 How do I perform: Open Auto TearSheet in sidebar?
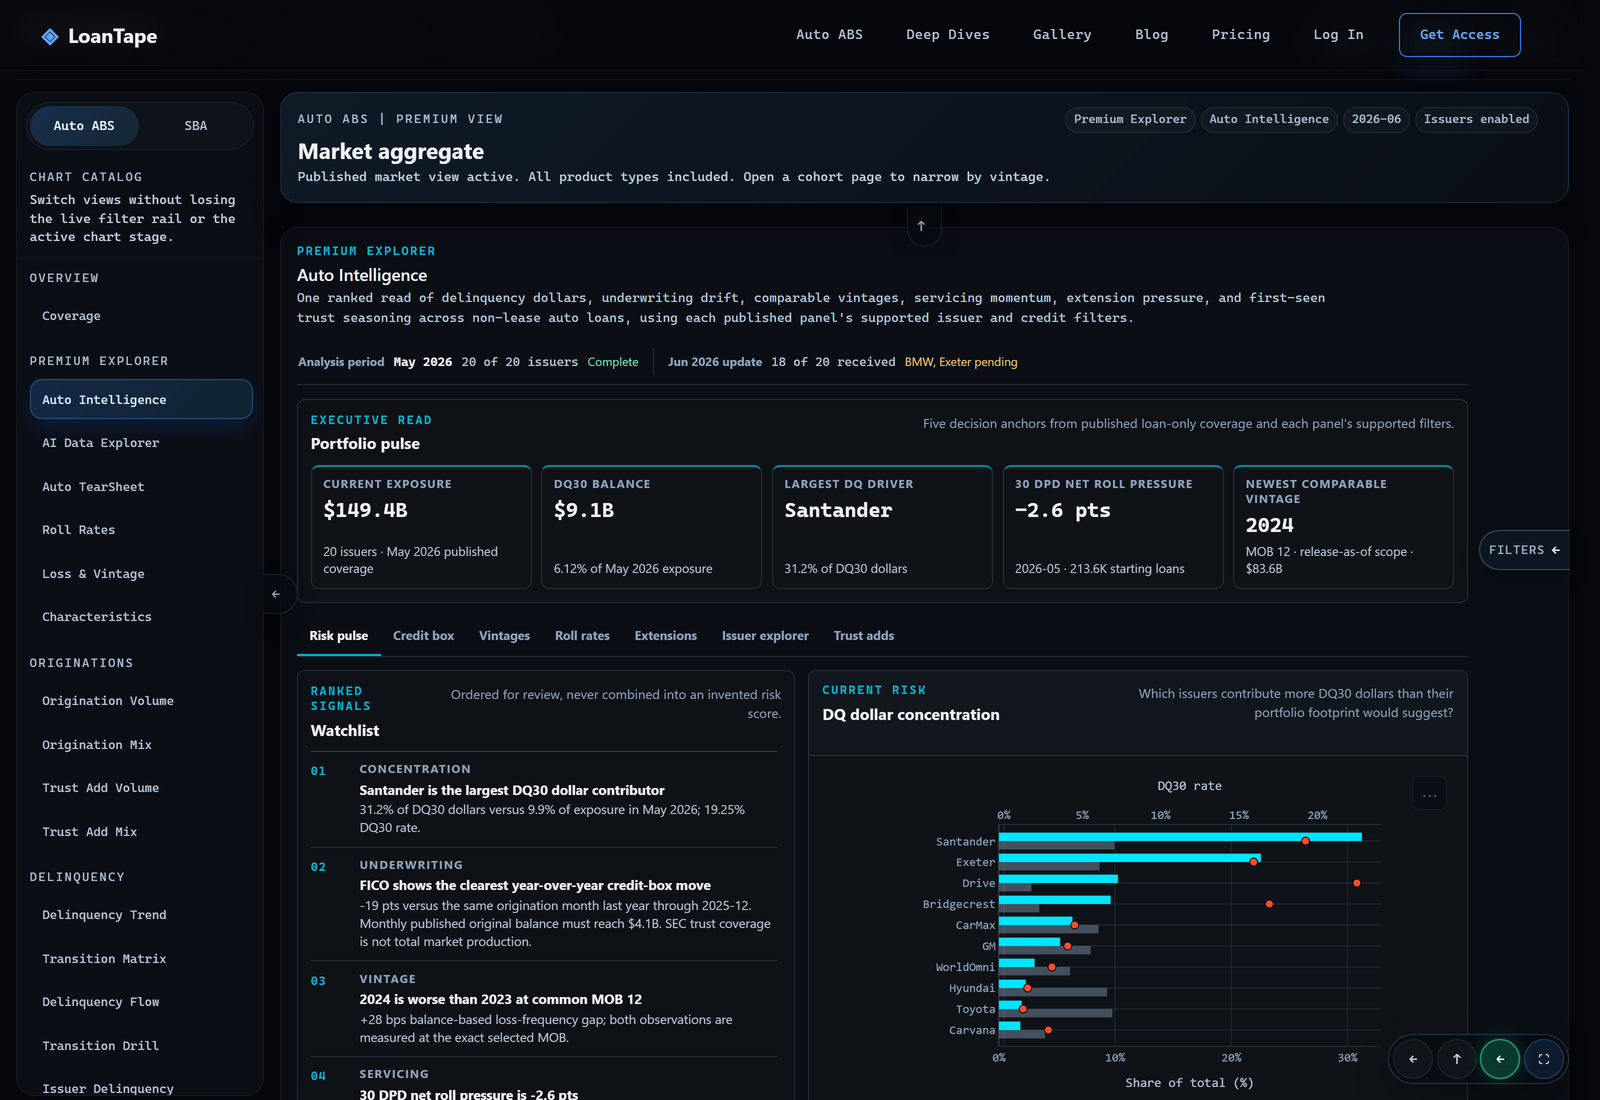pos(141,487)
